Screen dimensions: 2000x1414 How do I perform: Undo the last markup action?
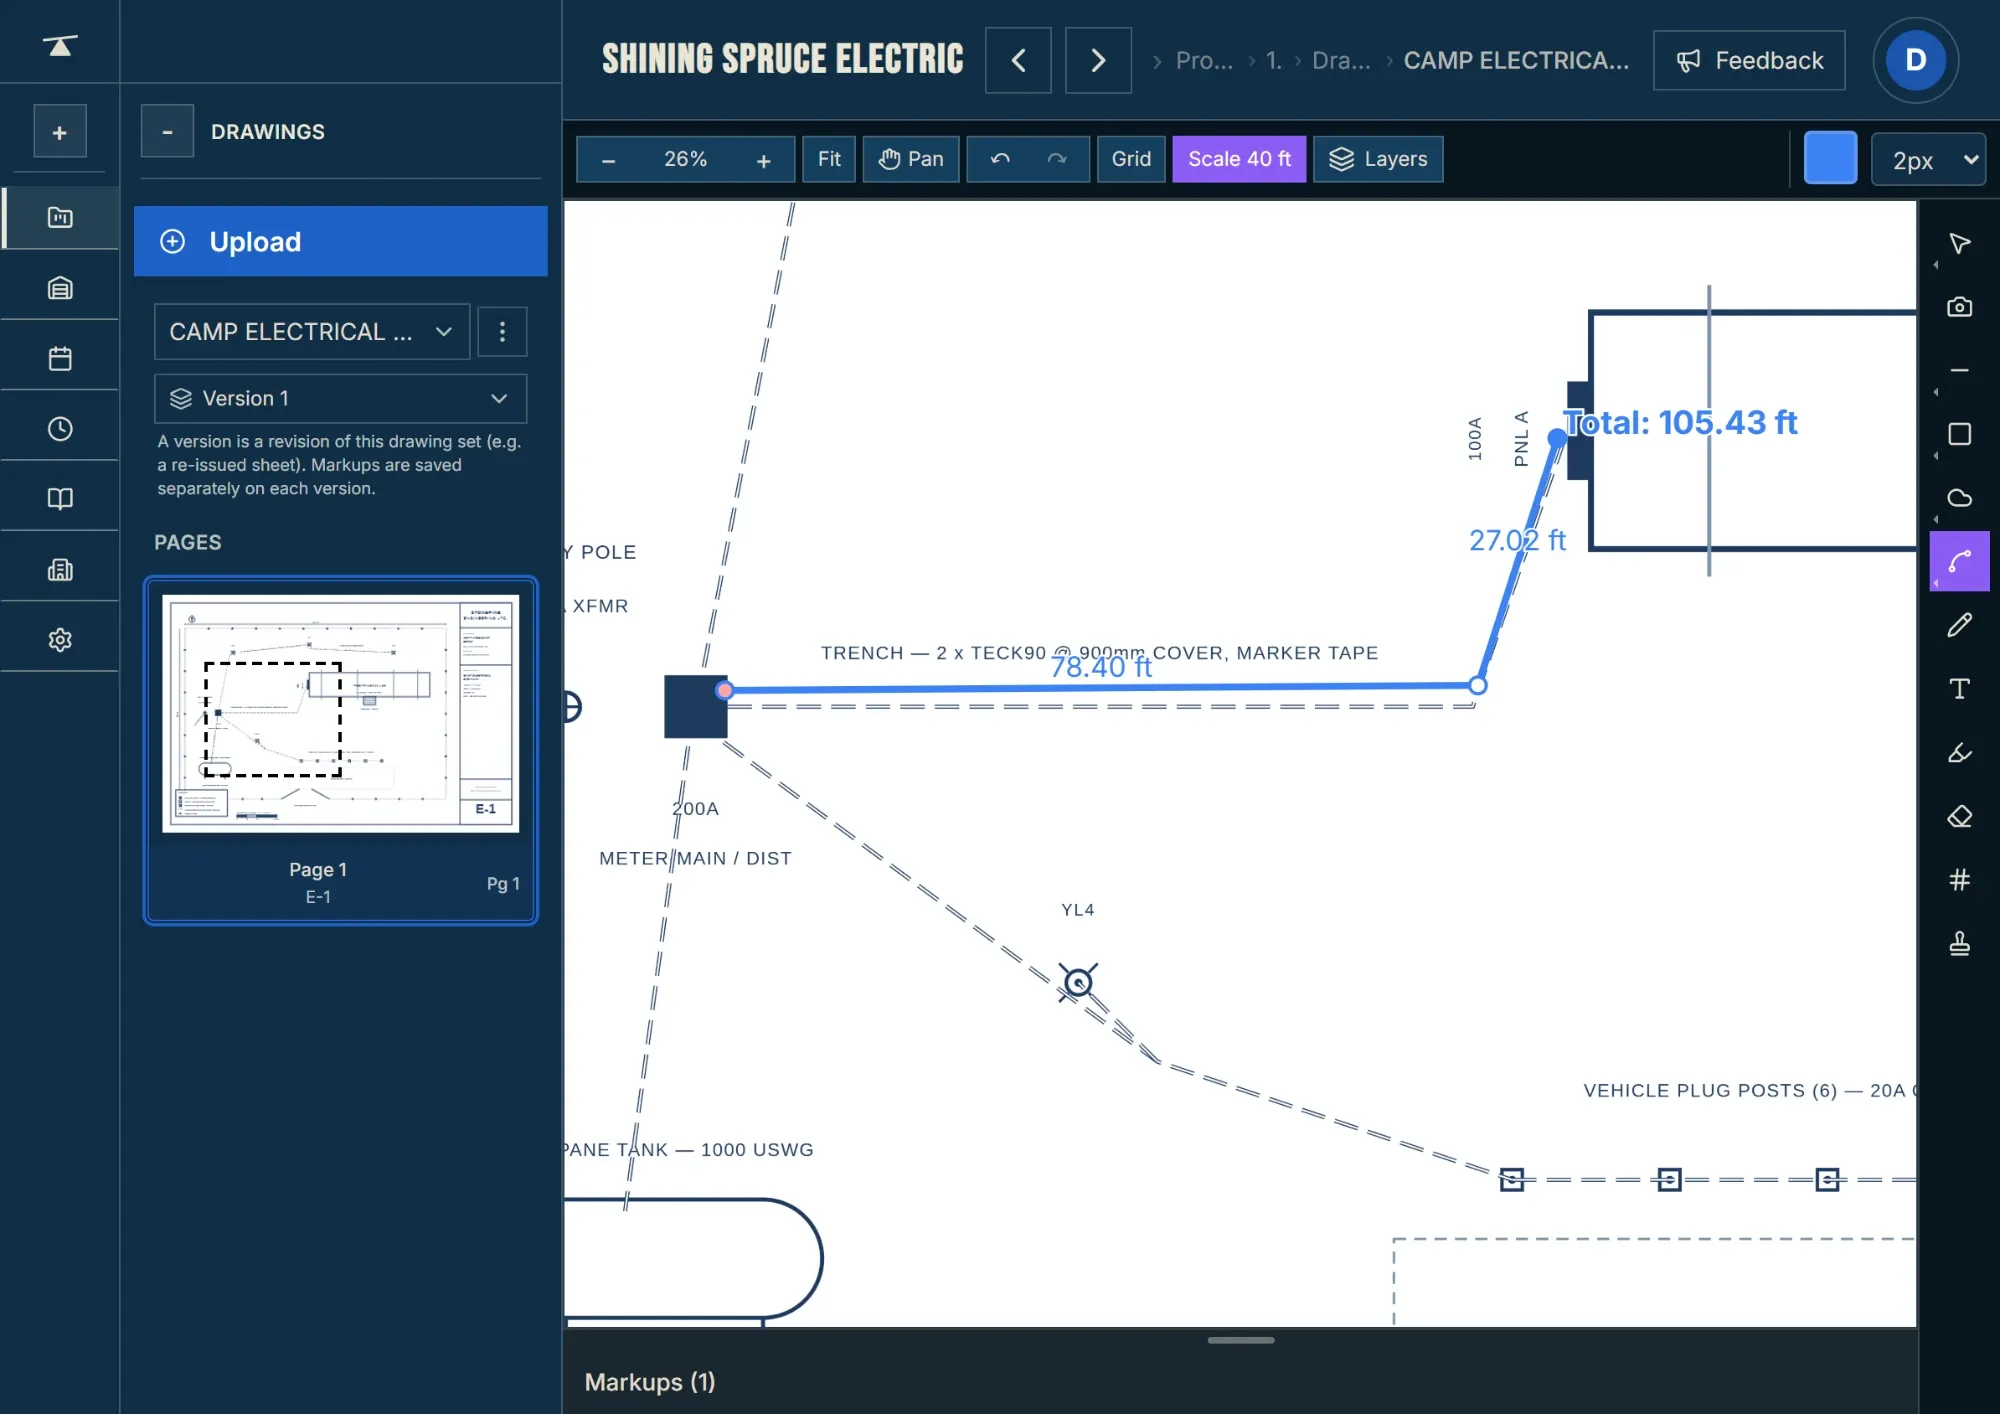click(1000, 159)
